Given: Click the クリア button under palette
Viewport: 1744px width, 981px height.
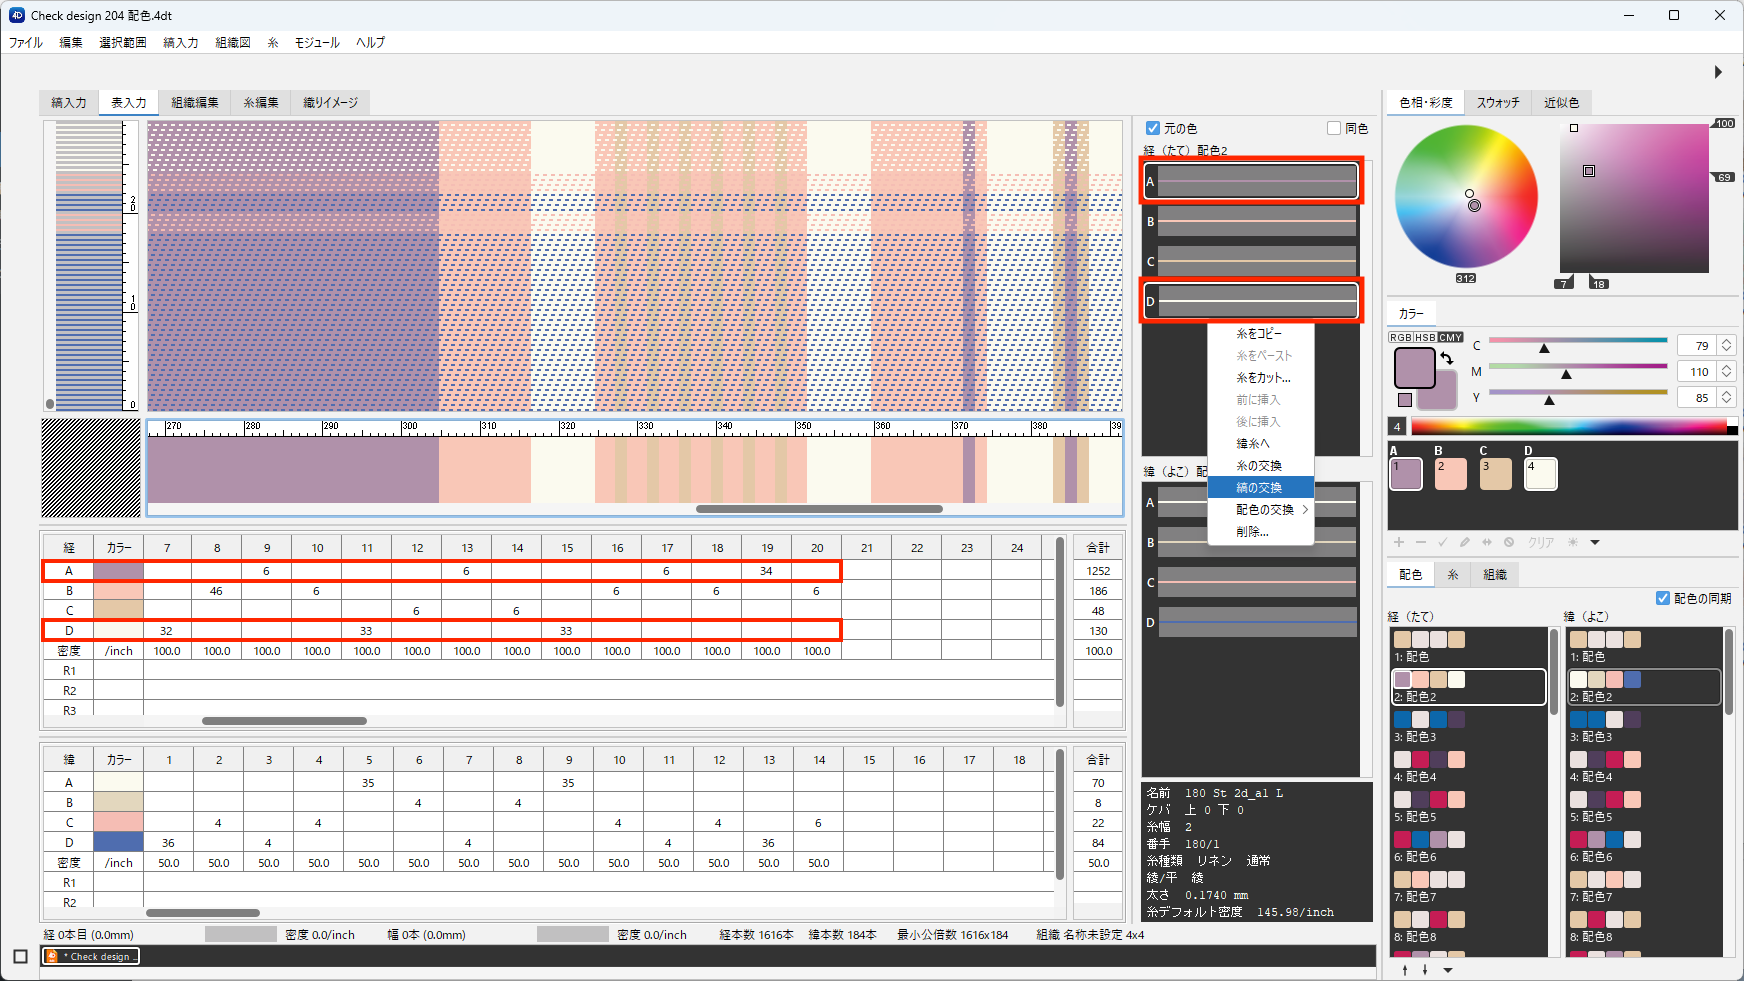Looking at the screenshot, I should tap(1540, 542).
